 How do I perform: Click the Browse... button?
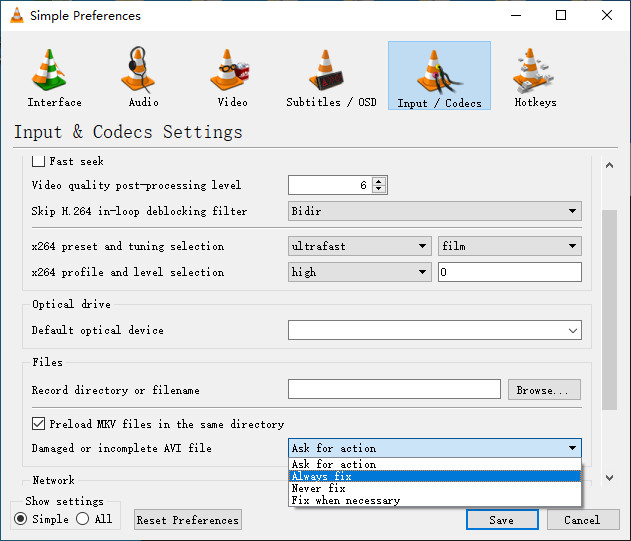point(544,390)
